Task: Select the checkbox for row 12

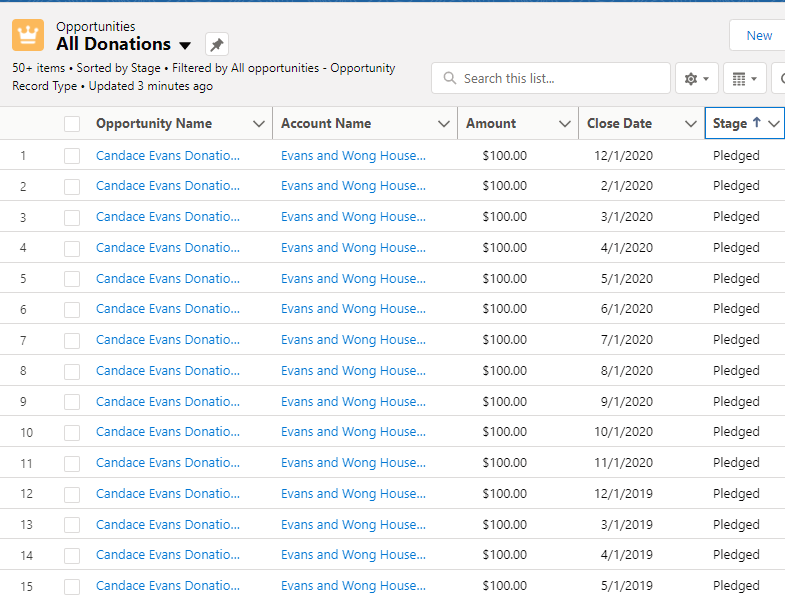Action: [72, 494]
